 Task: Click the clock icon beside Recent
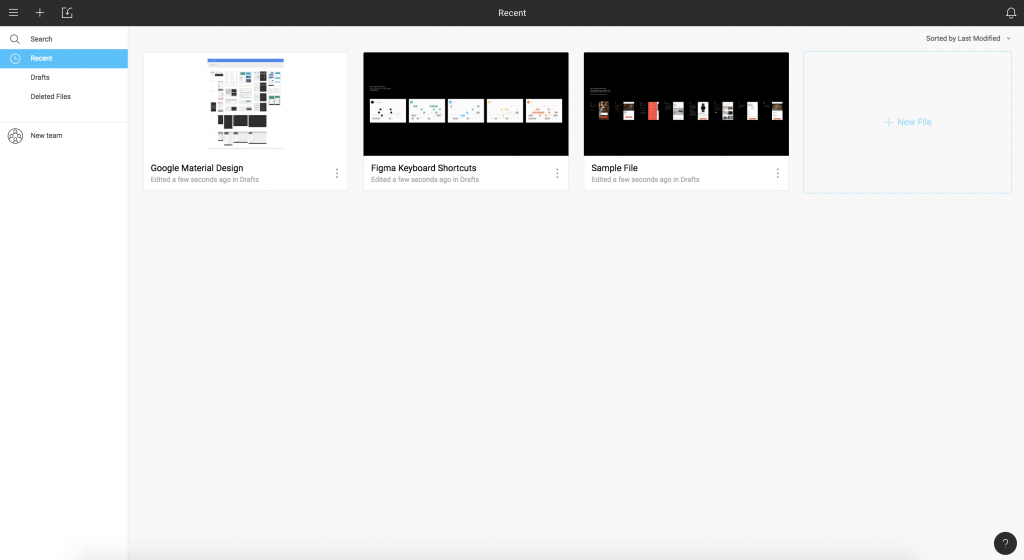(14, 58)
